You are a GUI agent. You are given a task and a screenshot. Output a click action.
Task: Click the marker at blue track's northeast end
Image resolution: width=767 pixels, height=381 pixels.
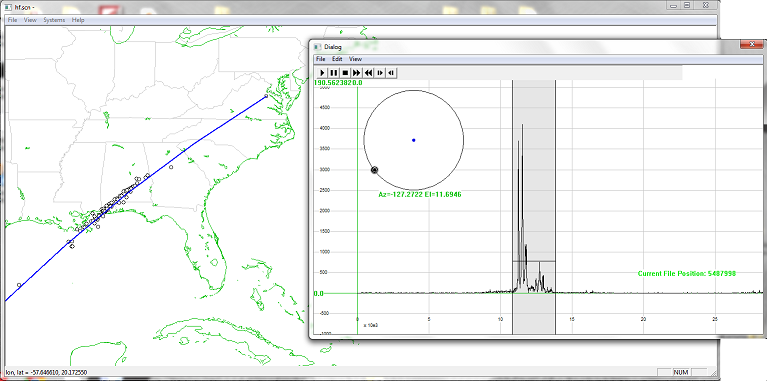[267, 96]
